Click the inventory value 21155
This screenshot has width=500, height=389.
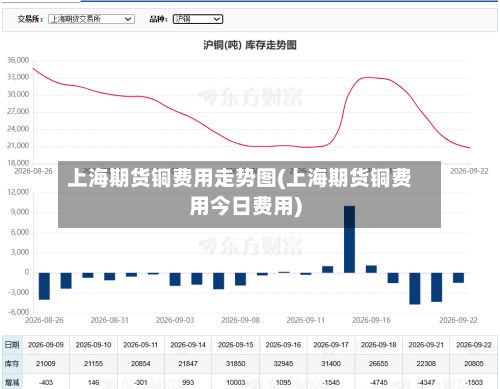pyautogui.click(x=93, y=364)
